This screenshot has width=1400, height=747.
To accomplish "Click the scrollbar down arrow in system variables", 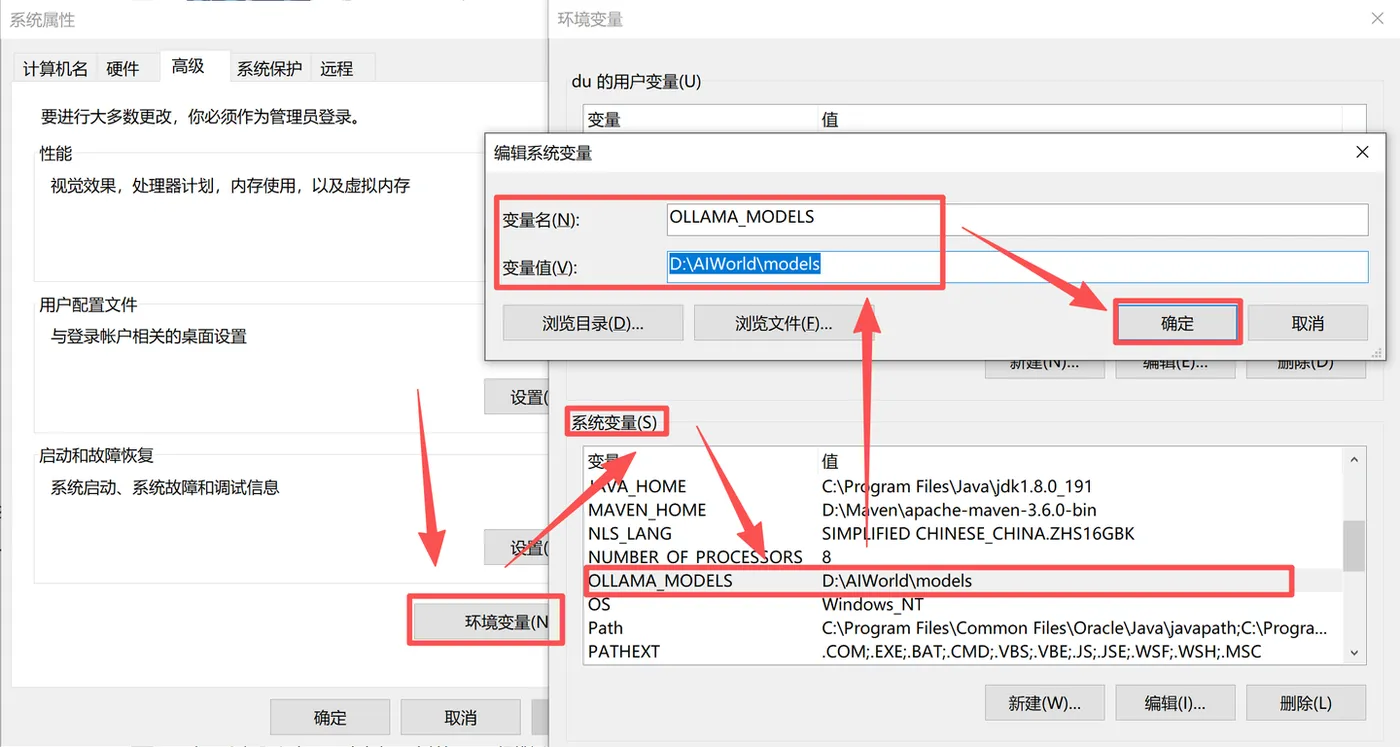I will click(x=1354, y=652).
